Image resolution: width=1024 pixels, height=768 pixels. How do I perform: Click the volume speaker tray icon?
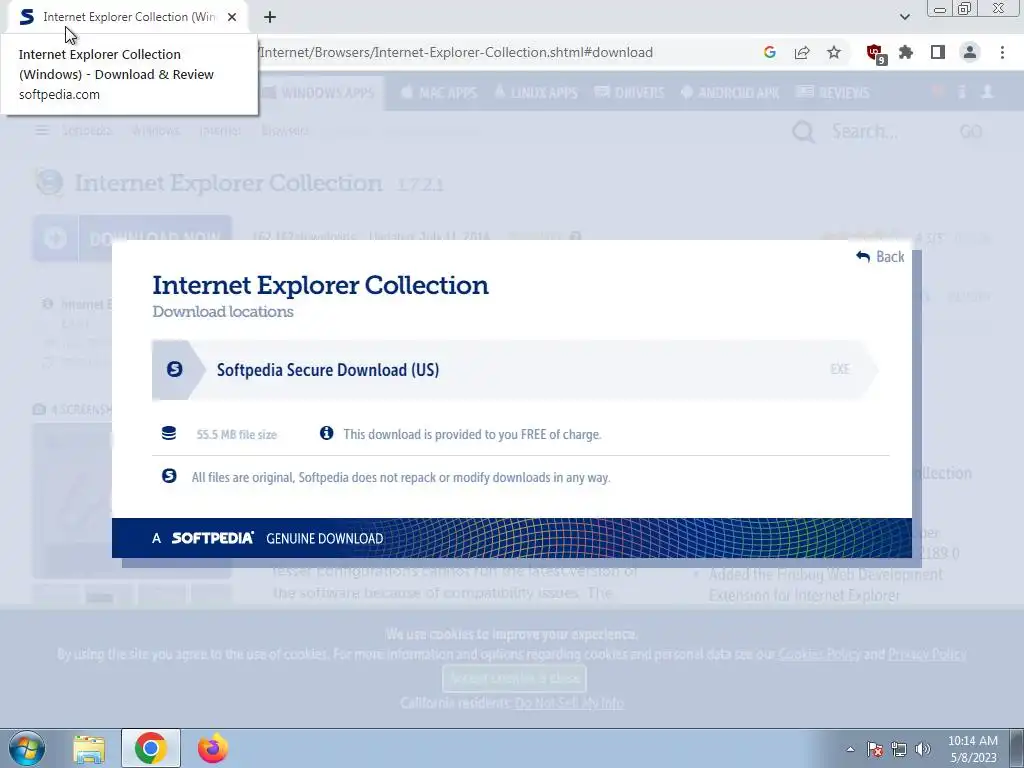[x=923, y=749]
